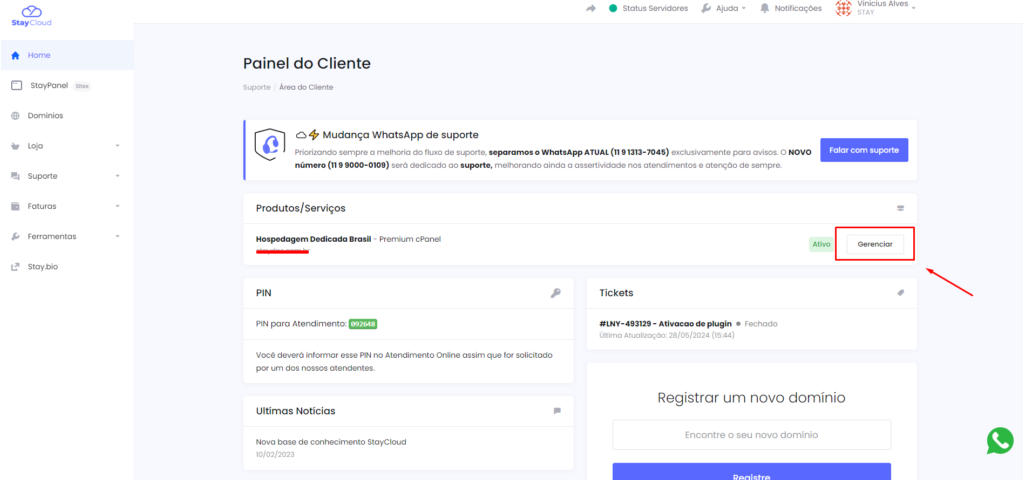
Task: Click the Ajuda wrench icon in top bar
Action: (x=706, y=8)
